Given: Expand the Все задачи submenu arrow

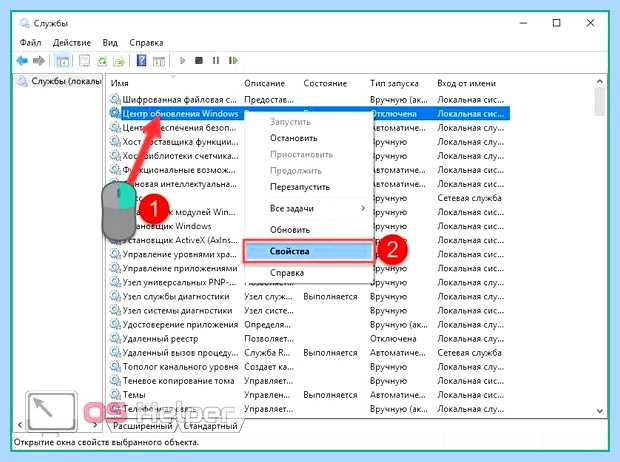Looking at the screenshot, I should click(x=363, y=208).
